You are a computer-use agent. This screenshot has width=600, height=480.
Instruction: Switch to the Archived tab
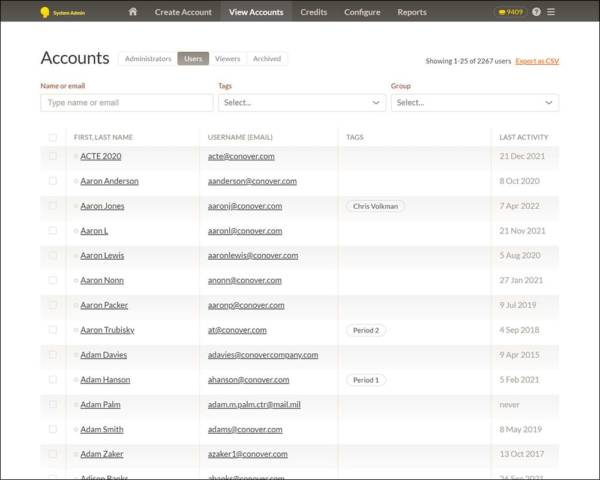267,59
